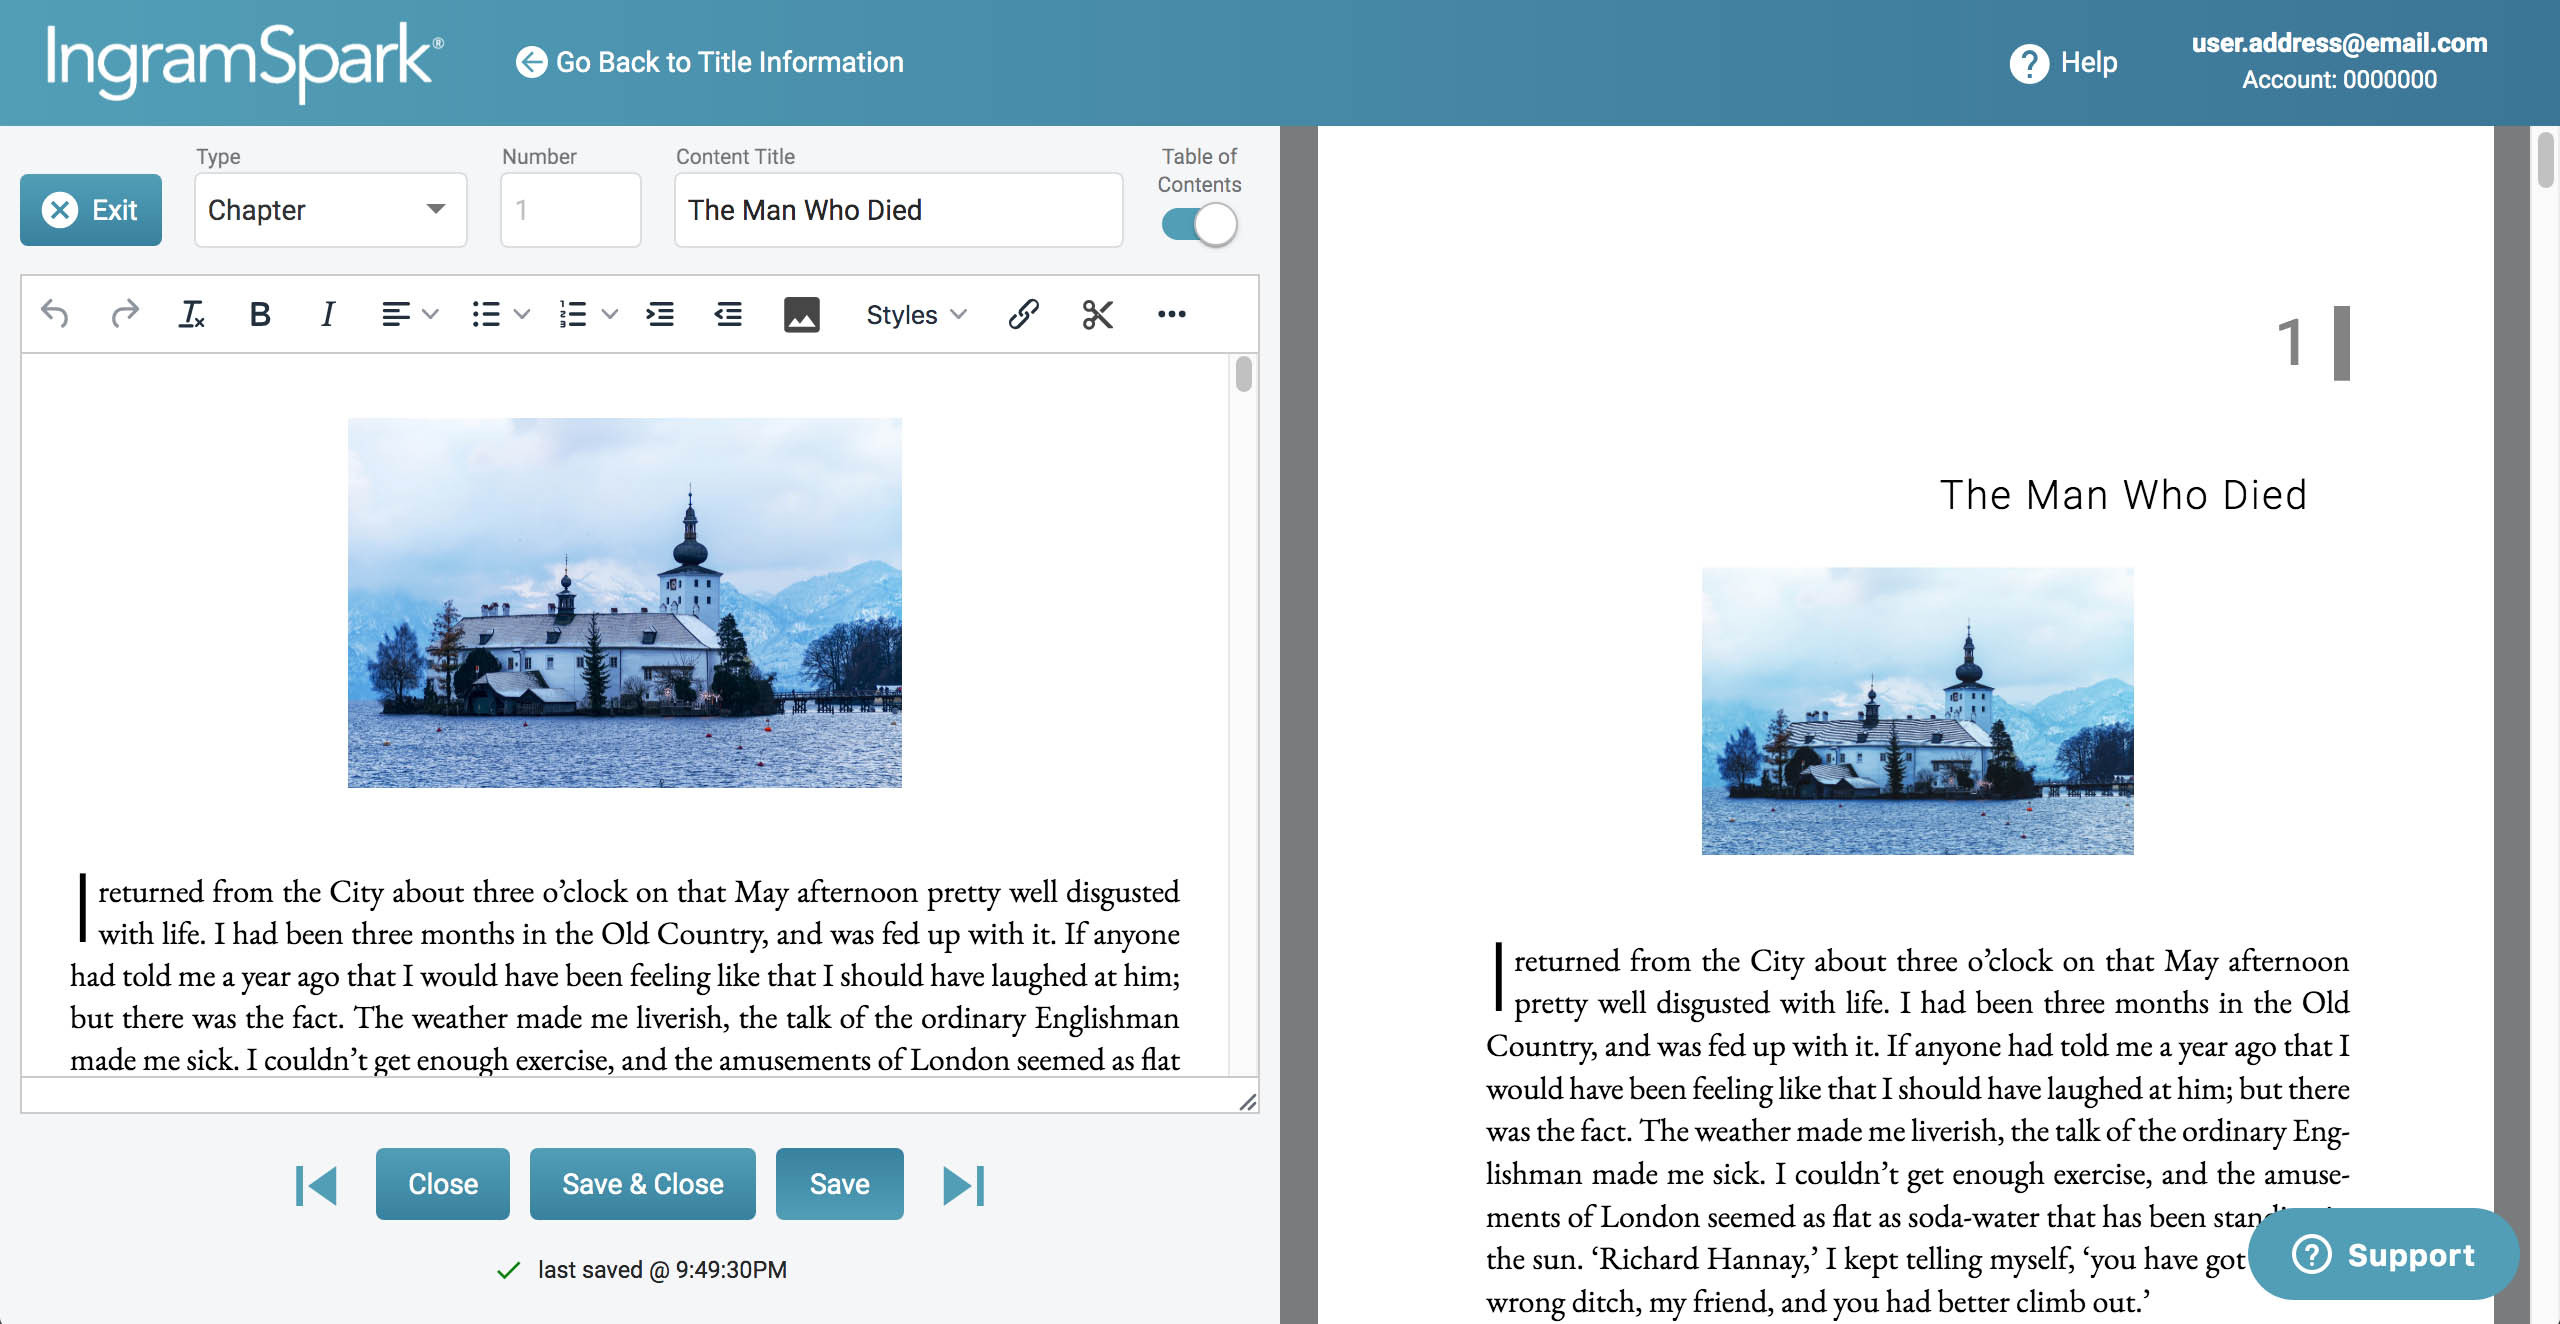Click the Undo arrow icon
The width and height of the screenshot is (2560, 1324).
55,314
